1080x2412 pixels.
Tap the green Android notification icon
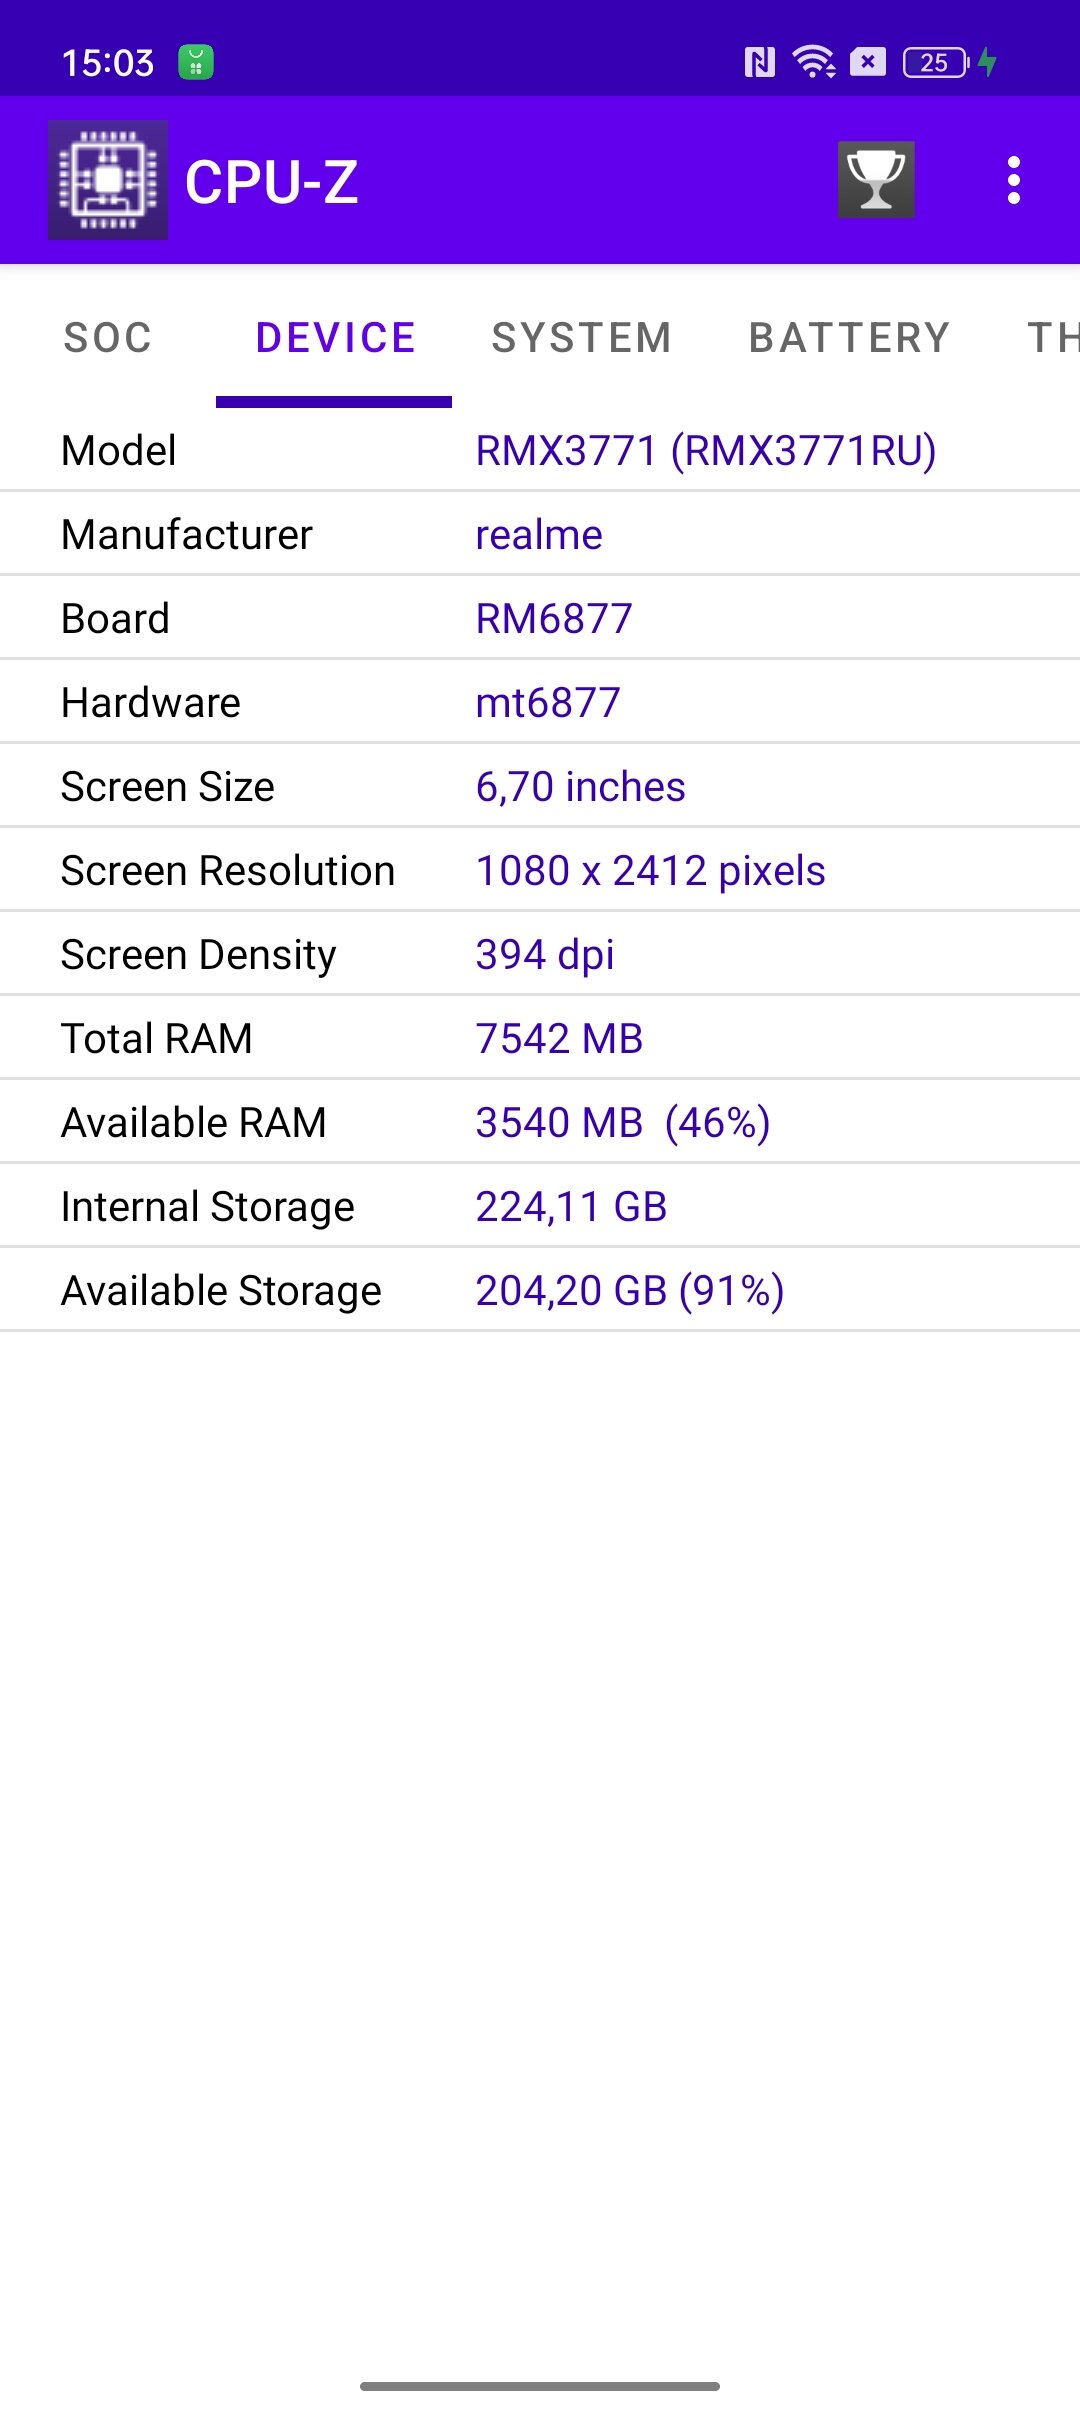(196, 62)
